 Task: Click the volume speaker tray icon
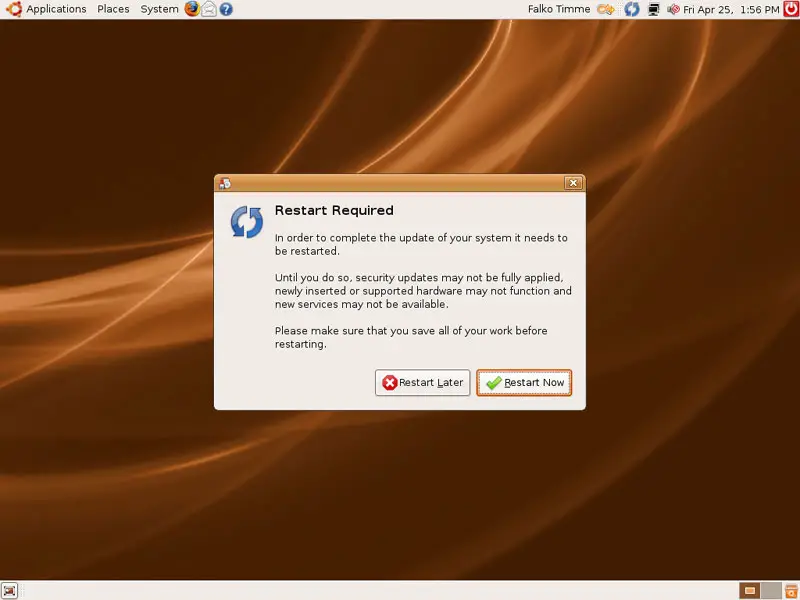tap(673, 9)
